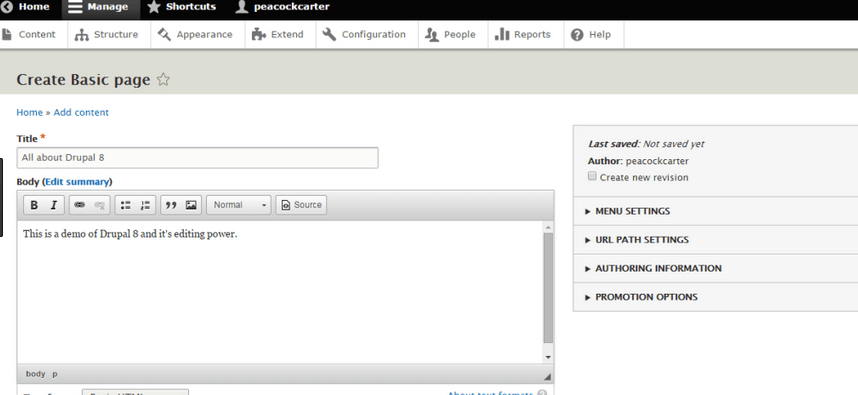Click into the Title input field

coord(198,158)
